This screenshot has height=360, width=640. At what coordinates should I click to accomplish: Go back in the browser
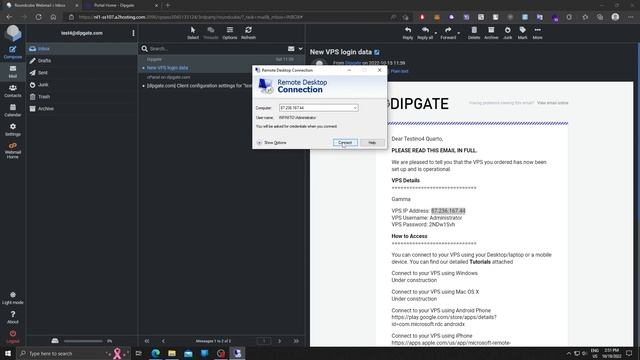coord(9,17)
